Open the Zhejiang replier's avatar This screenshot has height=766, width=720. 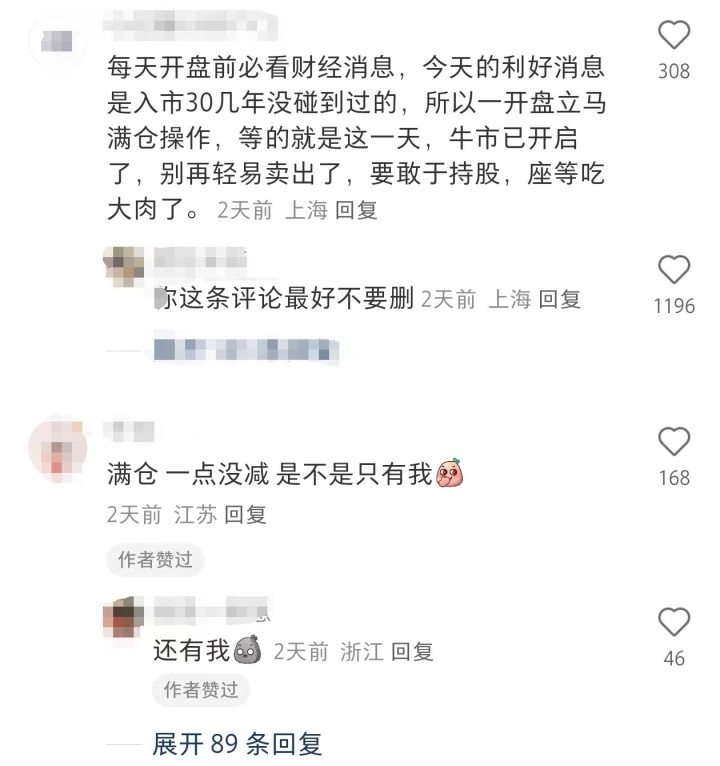124,616
